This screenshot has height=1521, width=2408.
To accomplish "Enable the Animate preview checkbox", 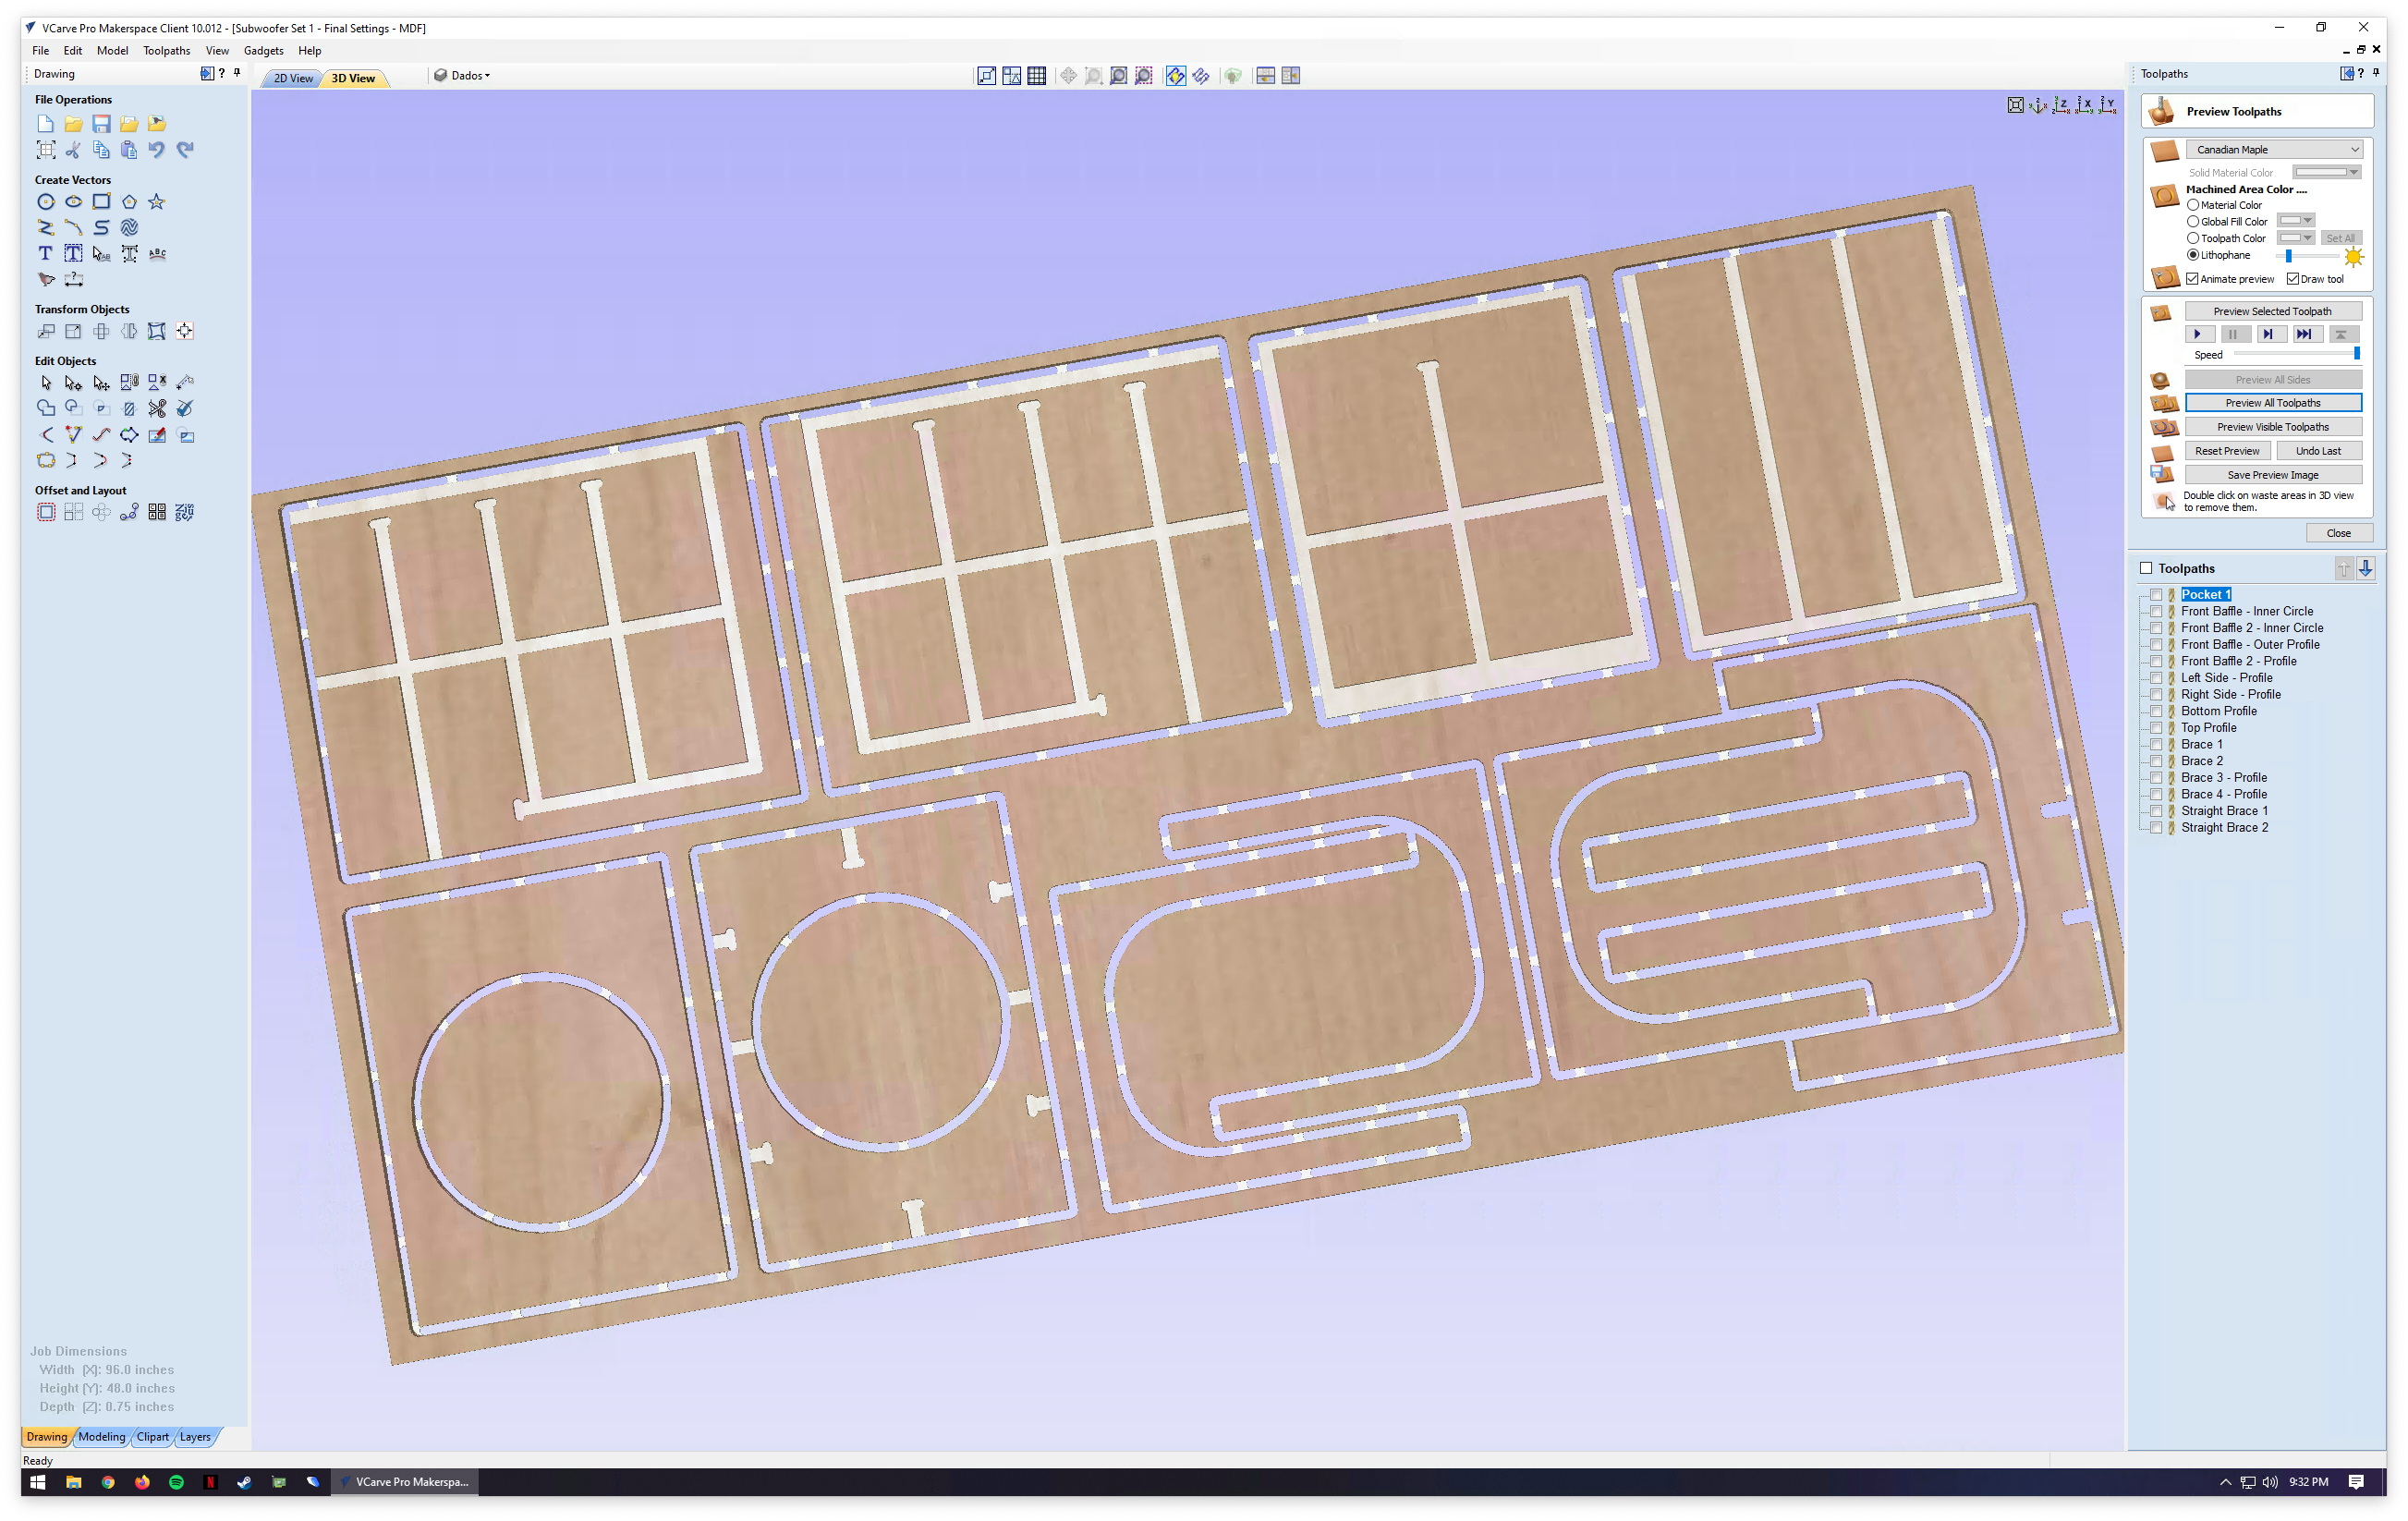I will pos(2192,279).
